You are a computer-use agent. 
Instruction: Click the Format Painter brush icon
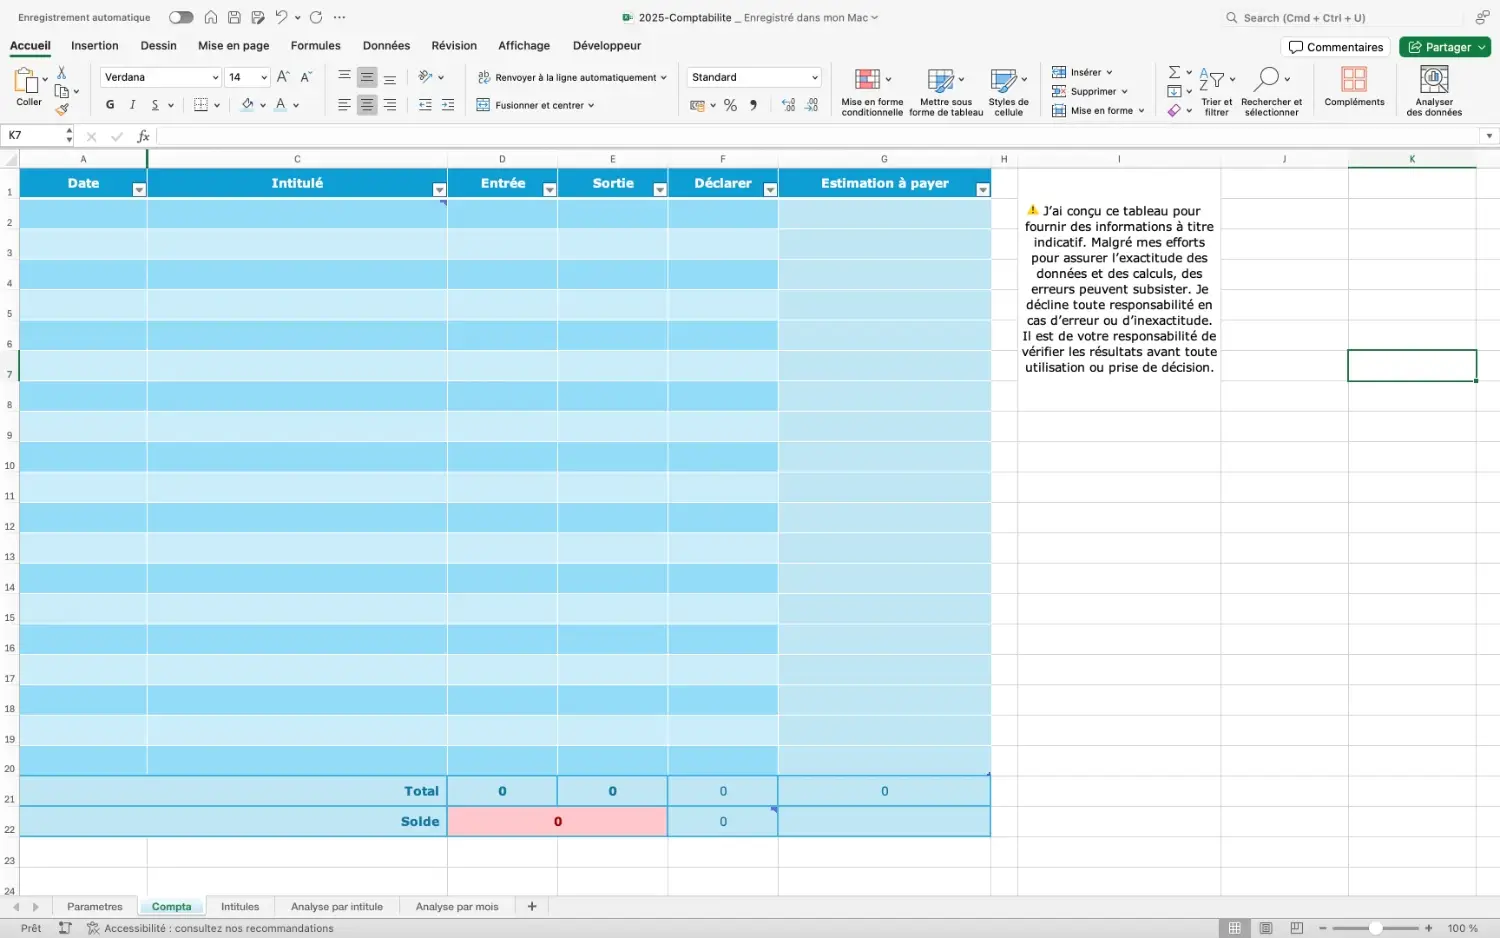[x=62, y=109]
